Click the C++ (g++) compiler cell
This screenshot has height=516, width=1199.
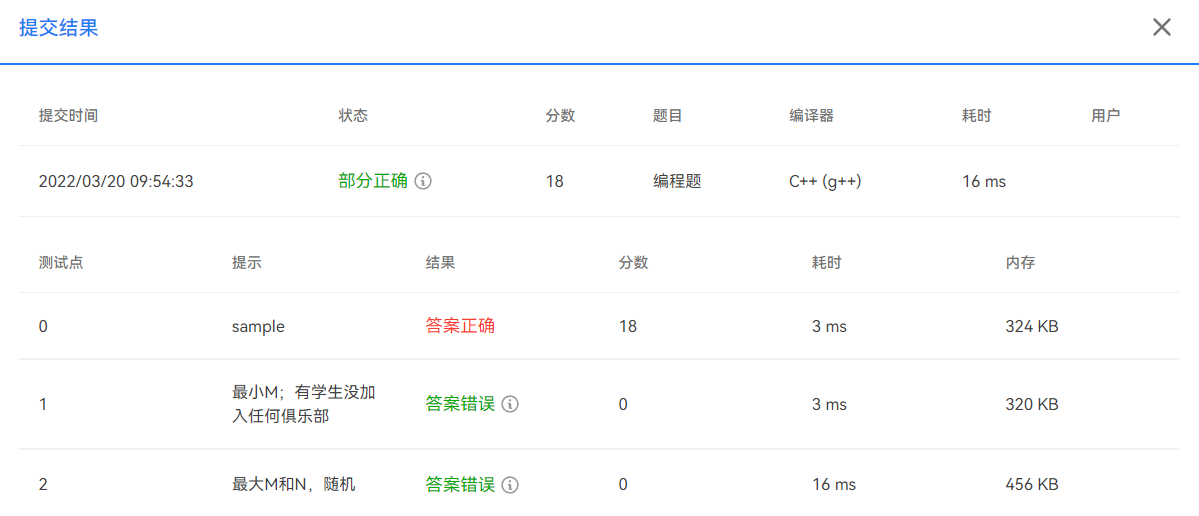[825, 182]
